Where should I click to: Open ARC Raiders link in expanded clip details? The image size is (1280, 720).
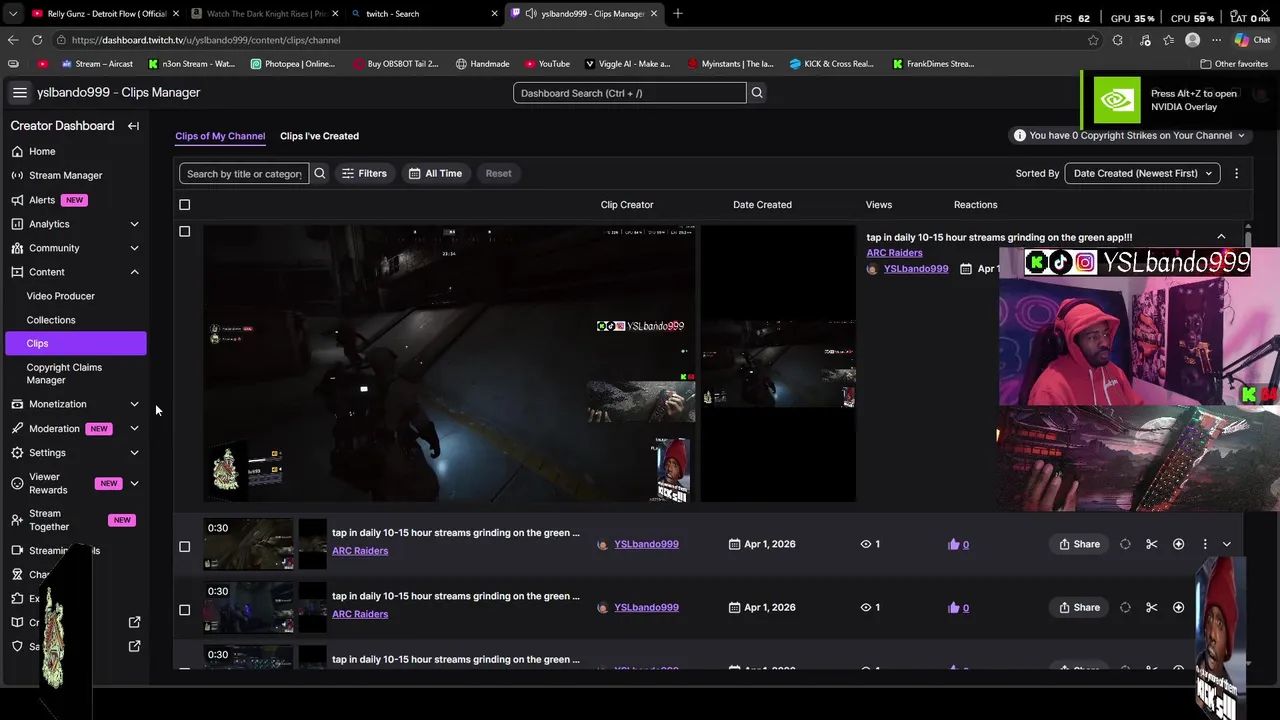tap(894, 253)
